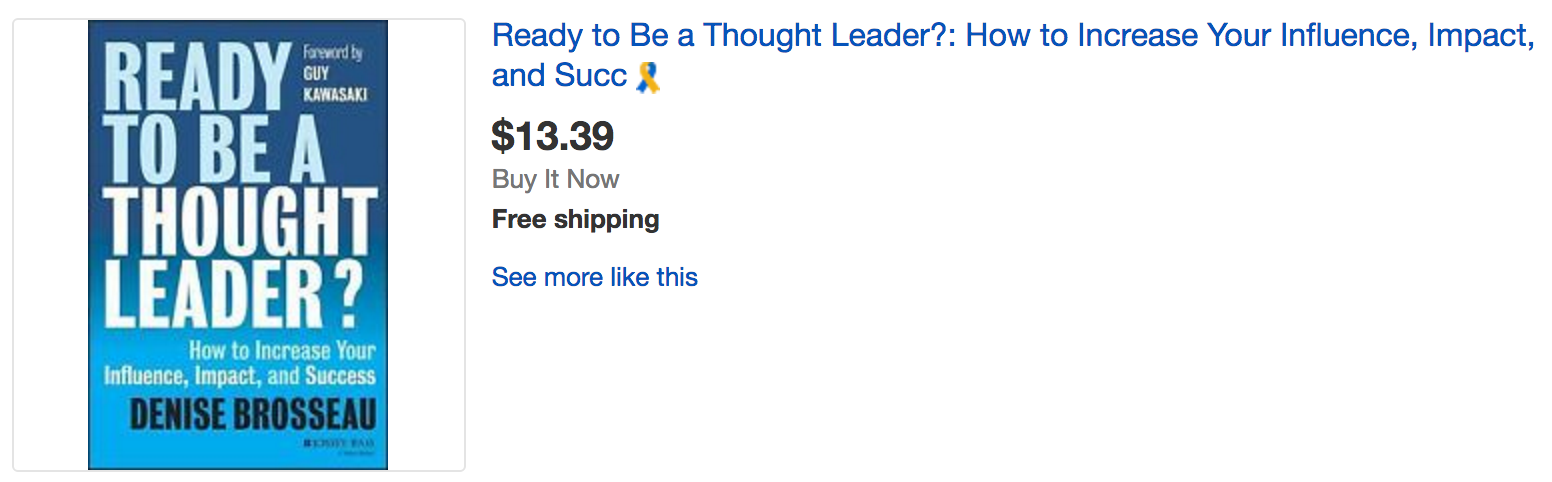Click the white margin right of the book cover
The width and height of the screenshot is (1552, 482).
425,245
